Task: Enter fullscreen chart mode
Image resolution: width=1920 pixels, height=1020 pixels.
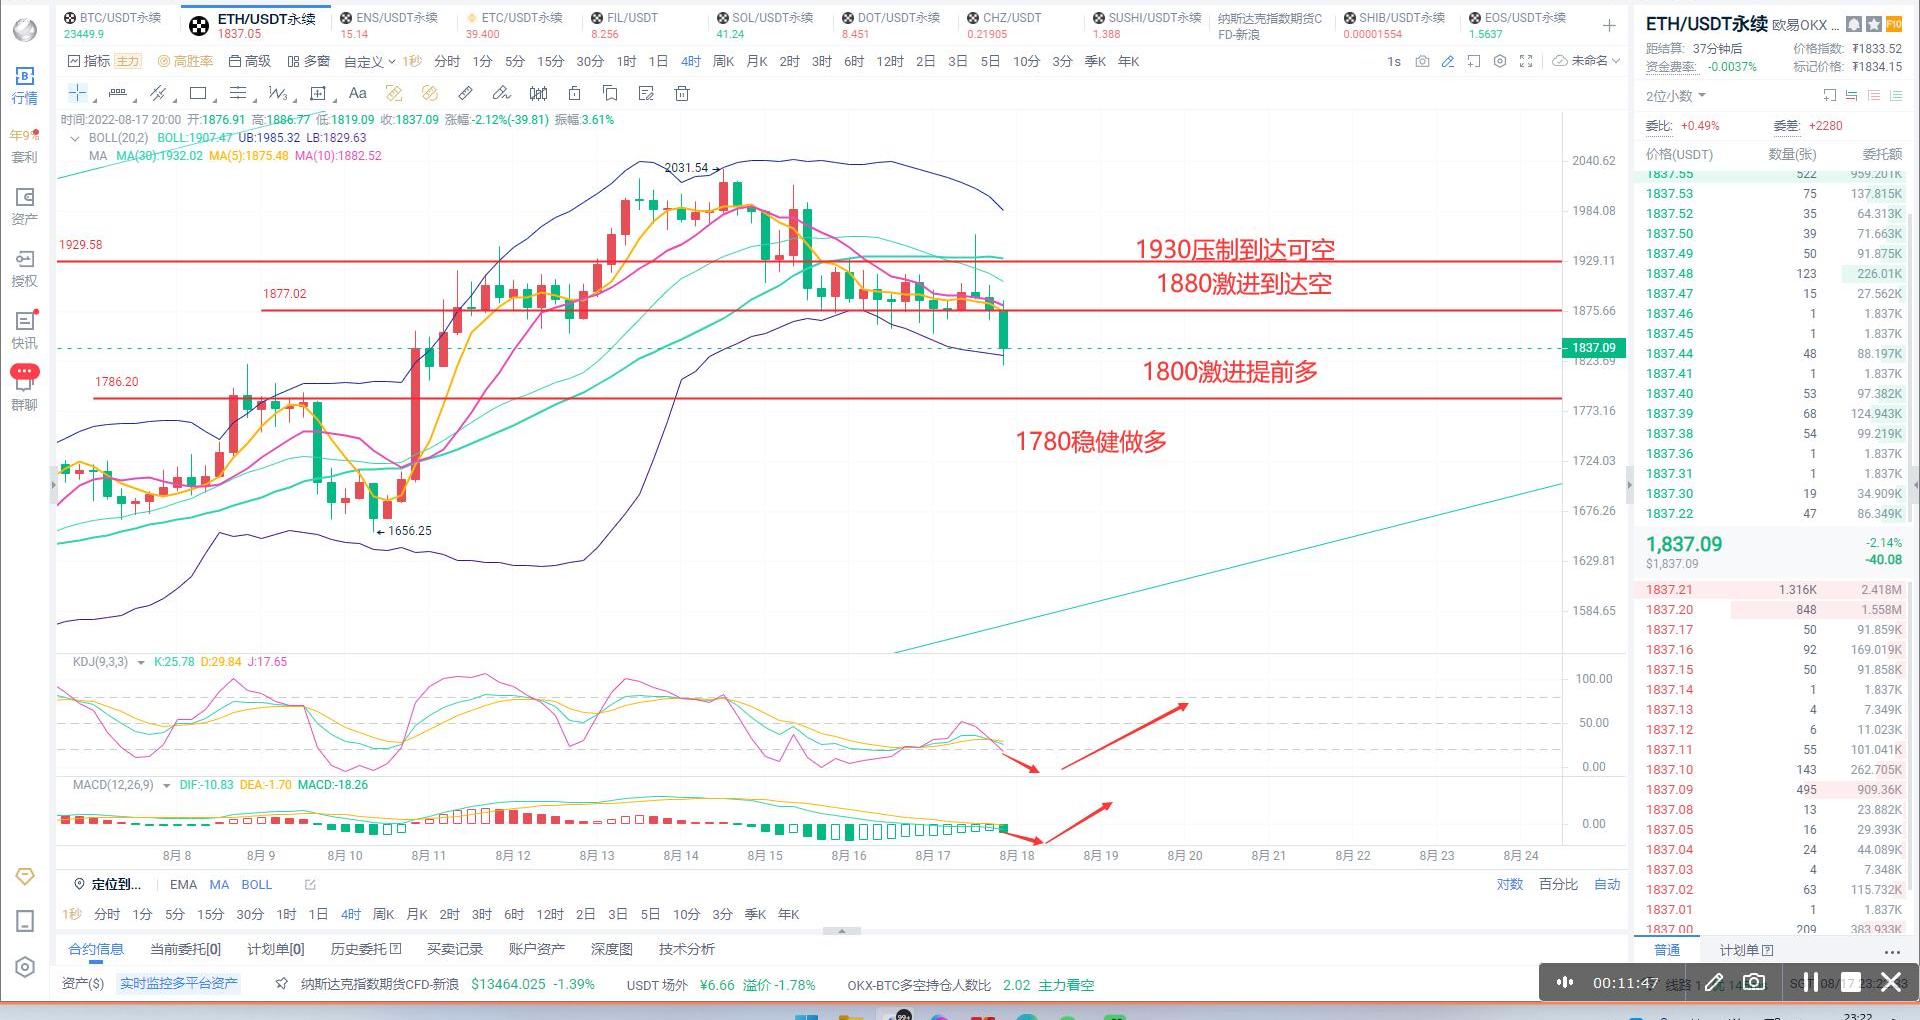Action: 1526,61
